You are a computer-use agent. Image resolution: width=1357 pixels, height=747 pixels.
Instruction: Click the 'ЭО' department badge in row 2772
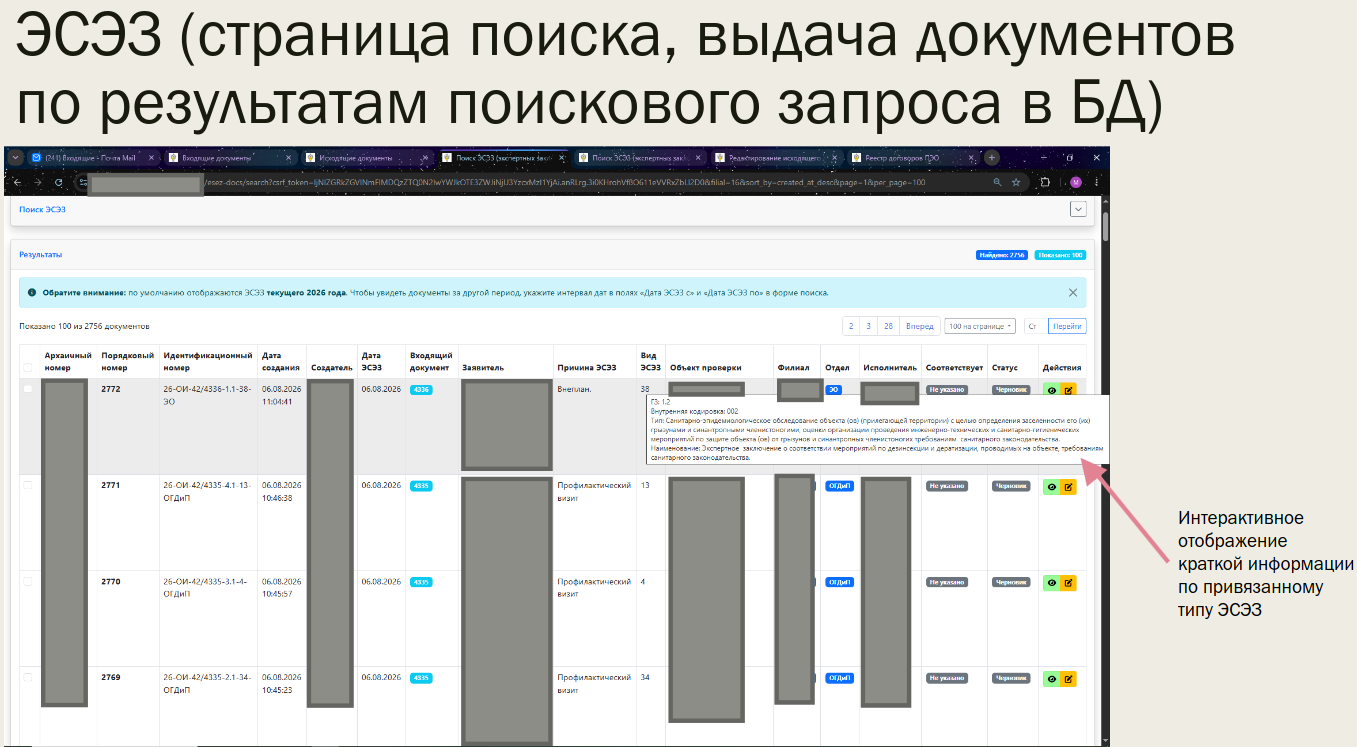click(x=834, y=390)
